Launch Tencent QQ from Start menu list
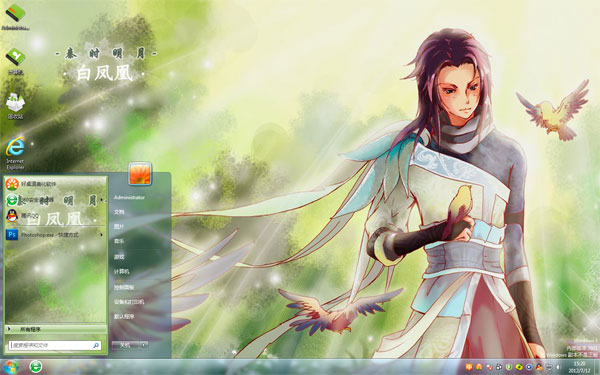 pos(55,217)
